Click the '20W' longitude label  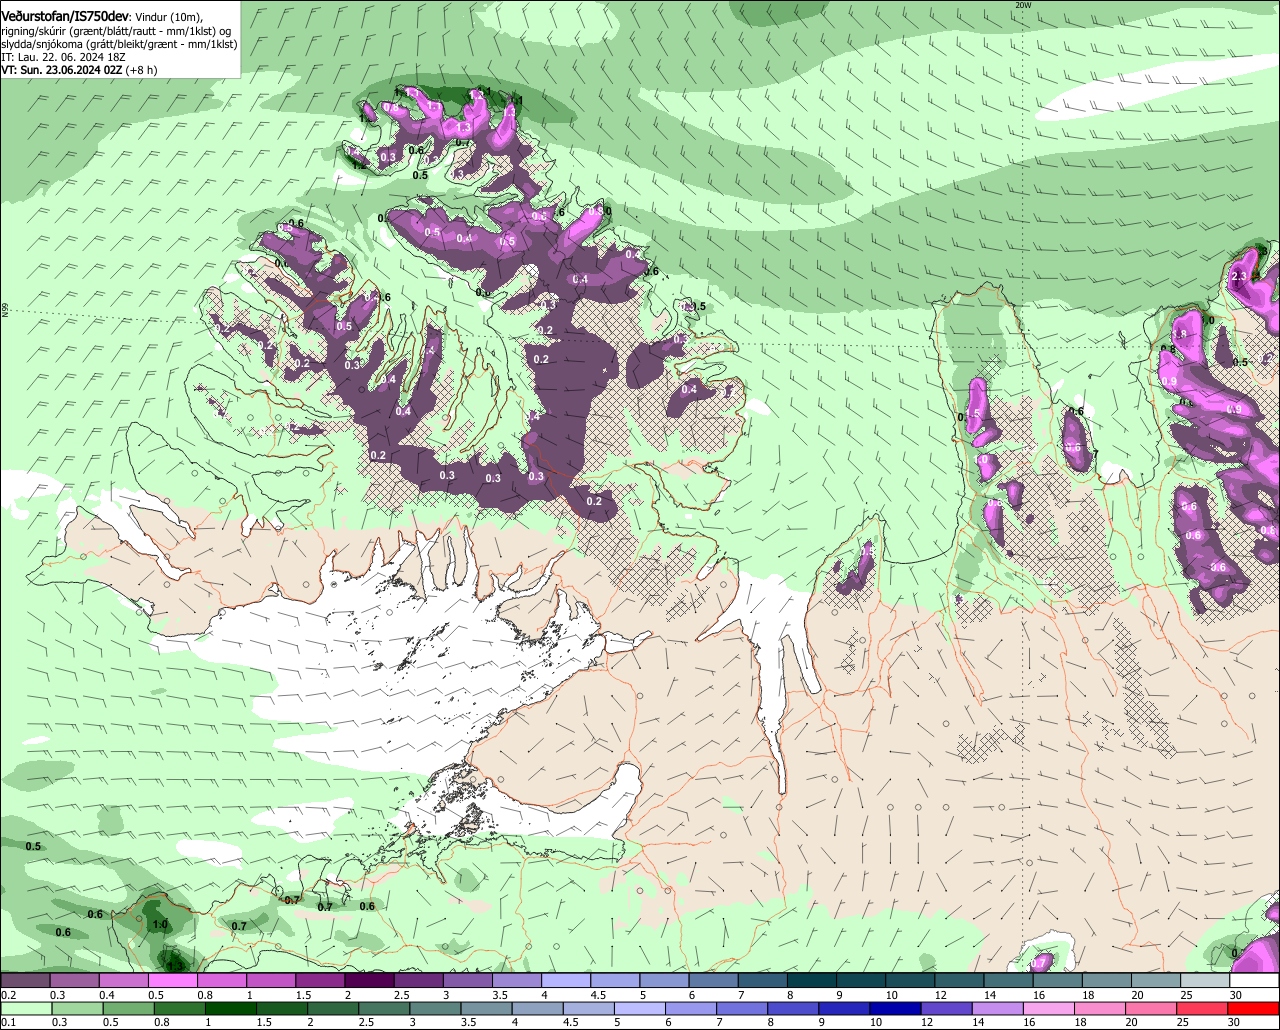[1022, 5]
